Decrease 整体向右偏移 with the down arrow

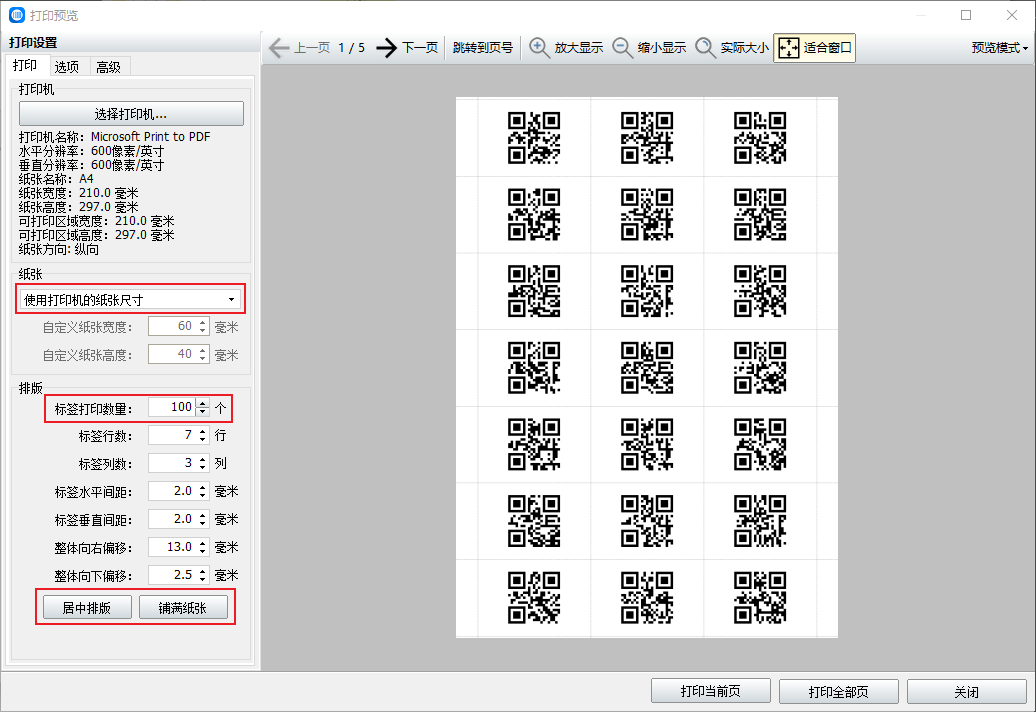(x=203, y=552)
